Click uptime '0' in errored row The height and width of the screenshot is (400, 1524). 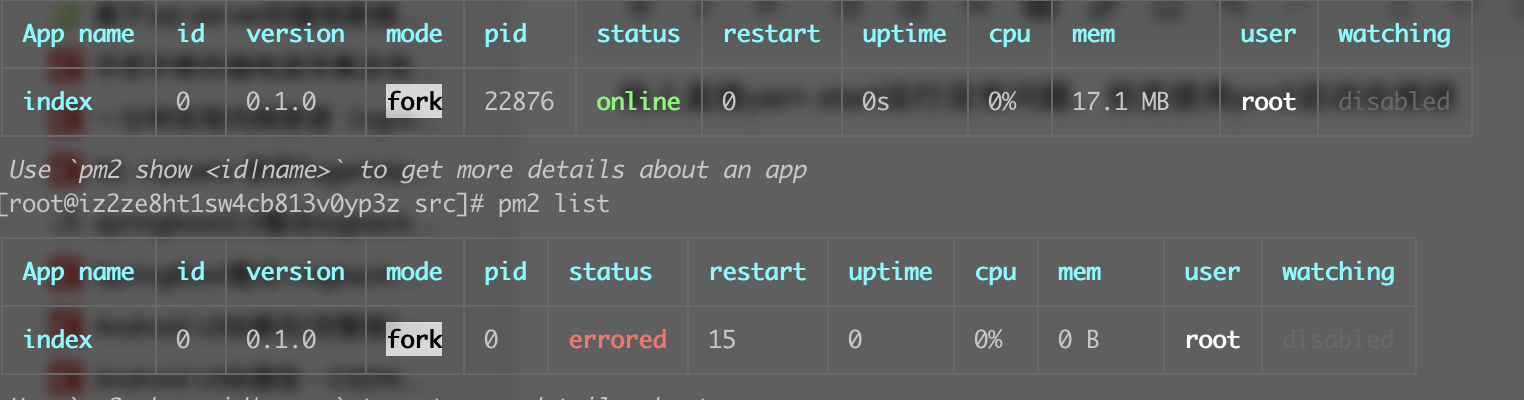[855, 340]
